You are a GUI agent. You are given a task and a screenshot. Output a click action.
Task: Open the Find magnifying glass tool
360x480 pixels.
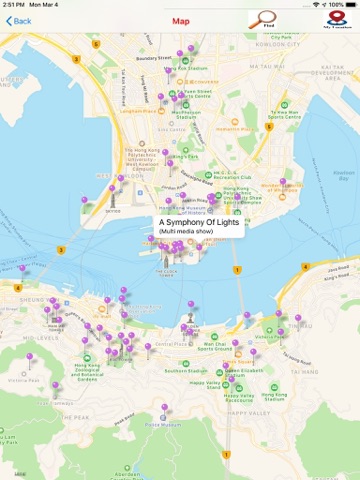coord(262,20)
